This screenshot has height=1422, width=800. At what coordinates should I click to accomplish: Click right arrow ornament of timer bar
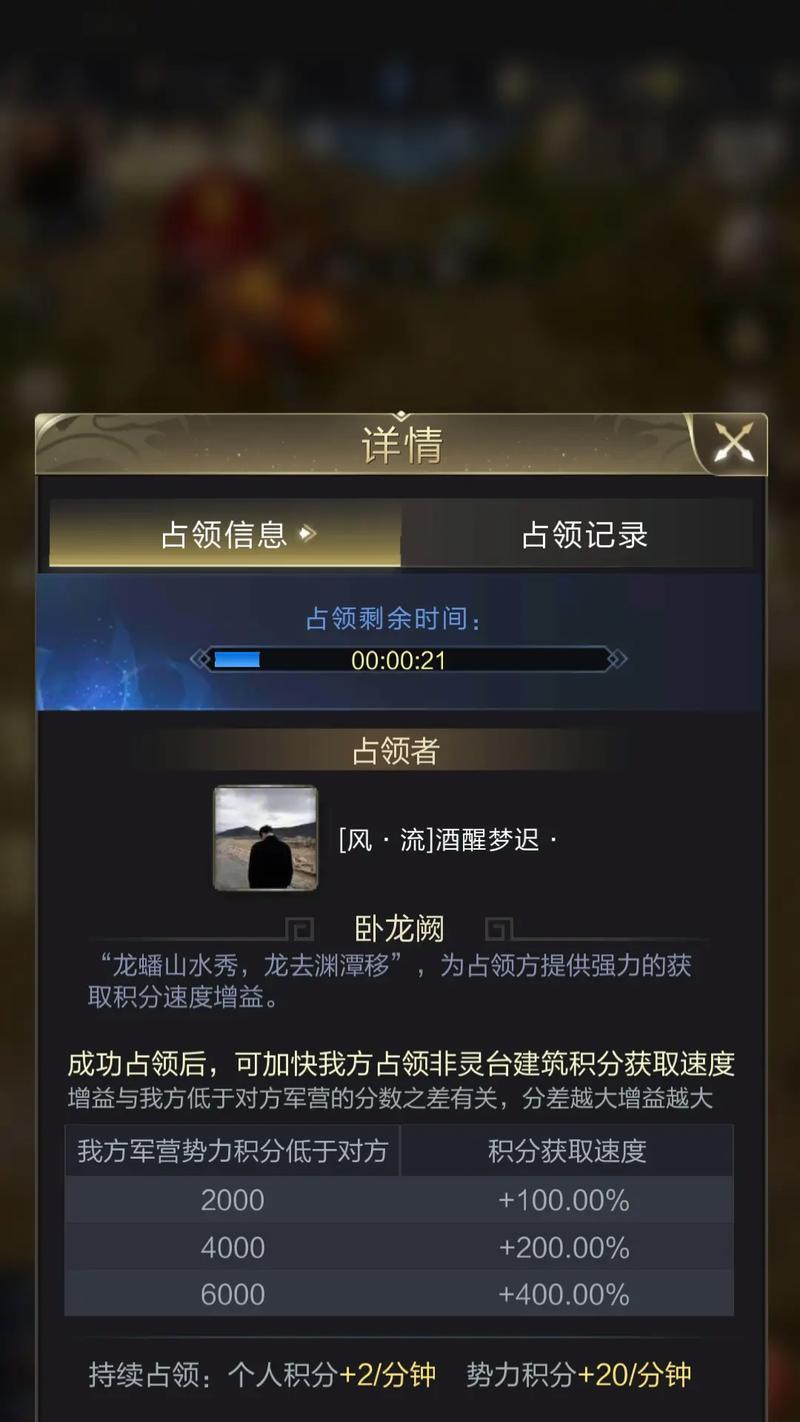[x=617, y=660]
